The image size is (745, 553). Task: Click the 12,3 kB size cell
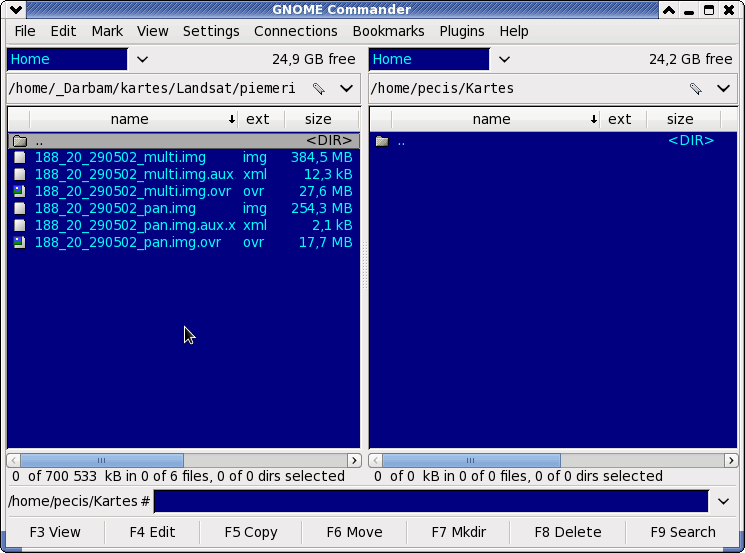click(328, 174)
